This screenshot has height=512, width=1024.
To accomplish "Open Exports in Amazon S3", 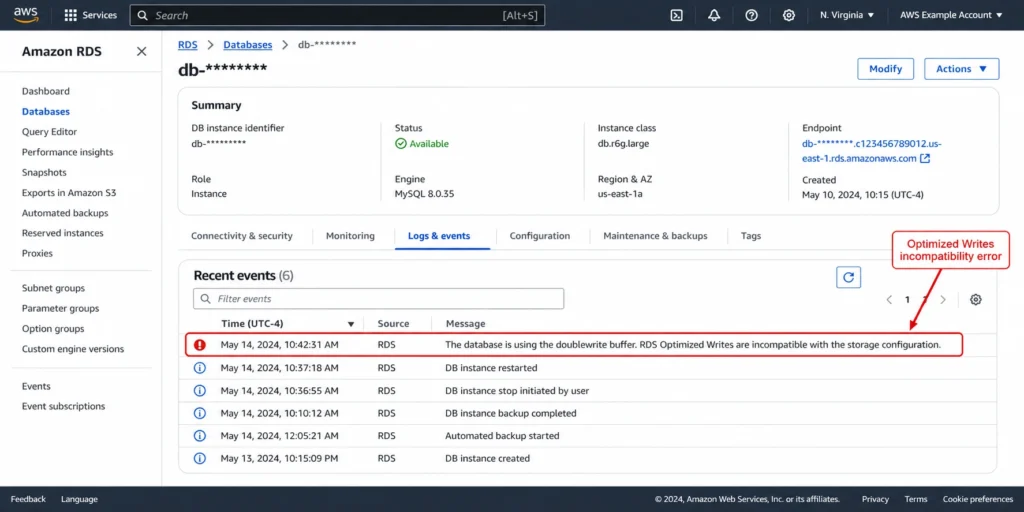I will 69,193.
